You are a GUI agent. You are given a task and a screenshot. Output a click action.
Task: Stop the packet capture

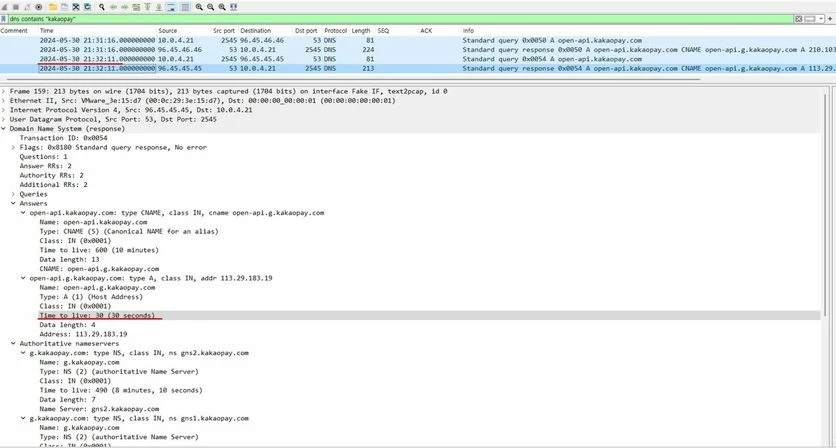16,7
